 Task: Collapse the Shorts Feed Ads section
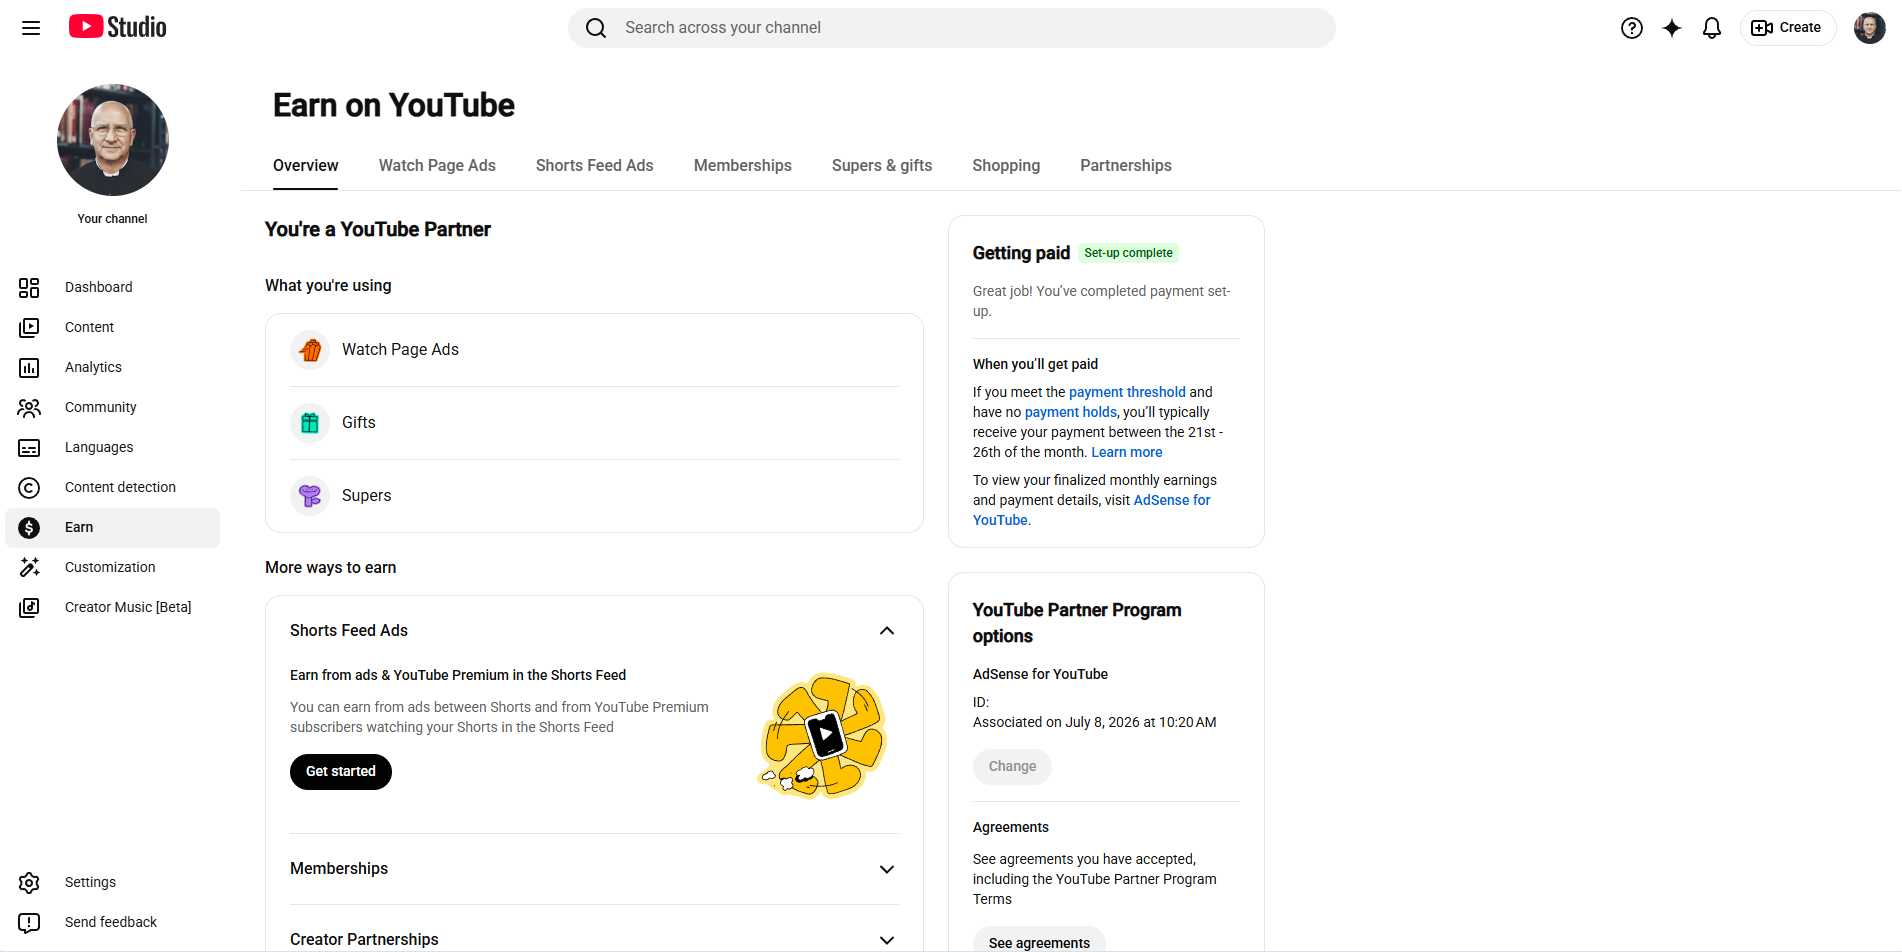coord(887,631)
